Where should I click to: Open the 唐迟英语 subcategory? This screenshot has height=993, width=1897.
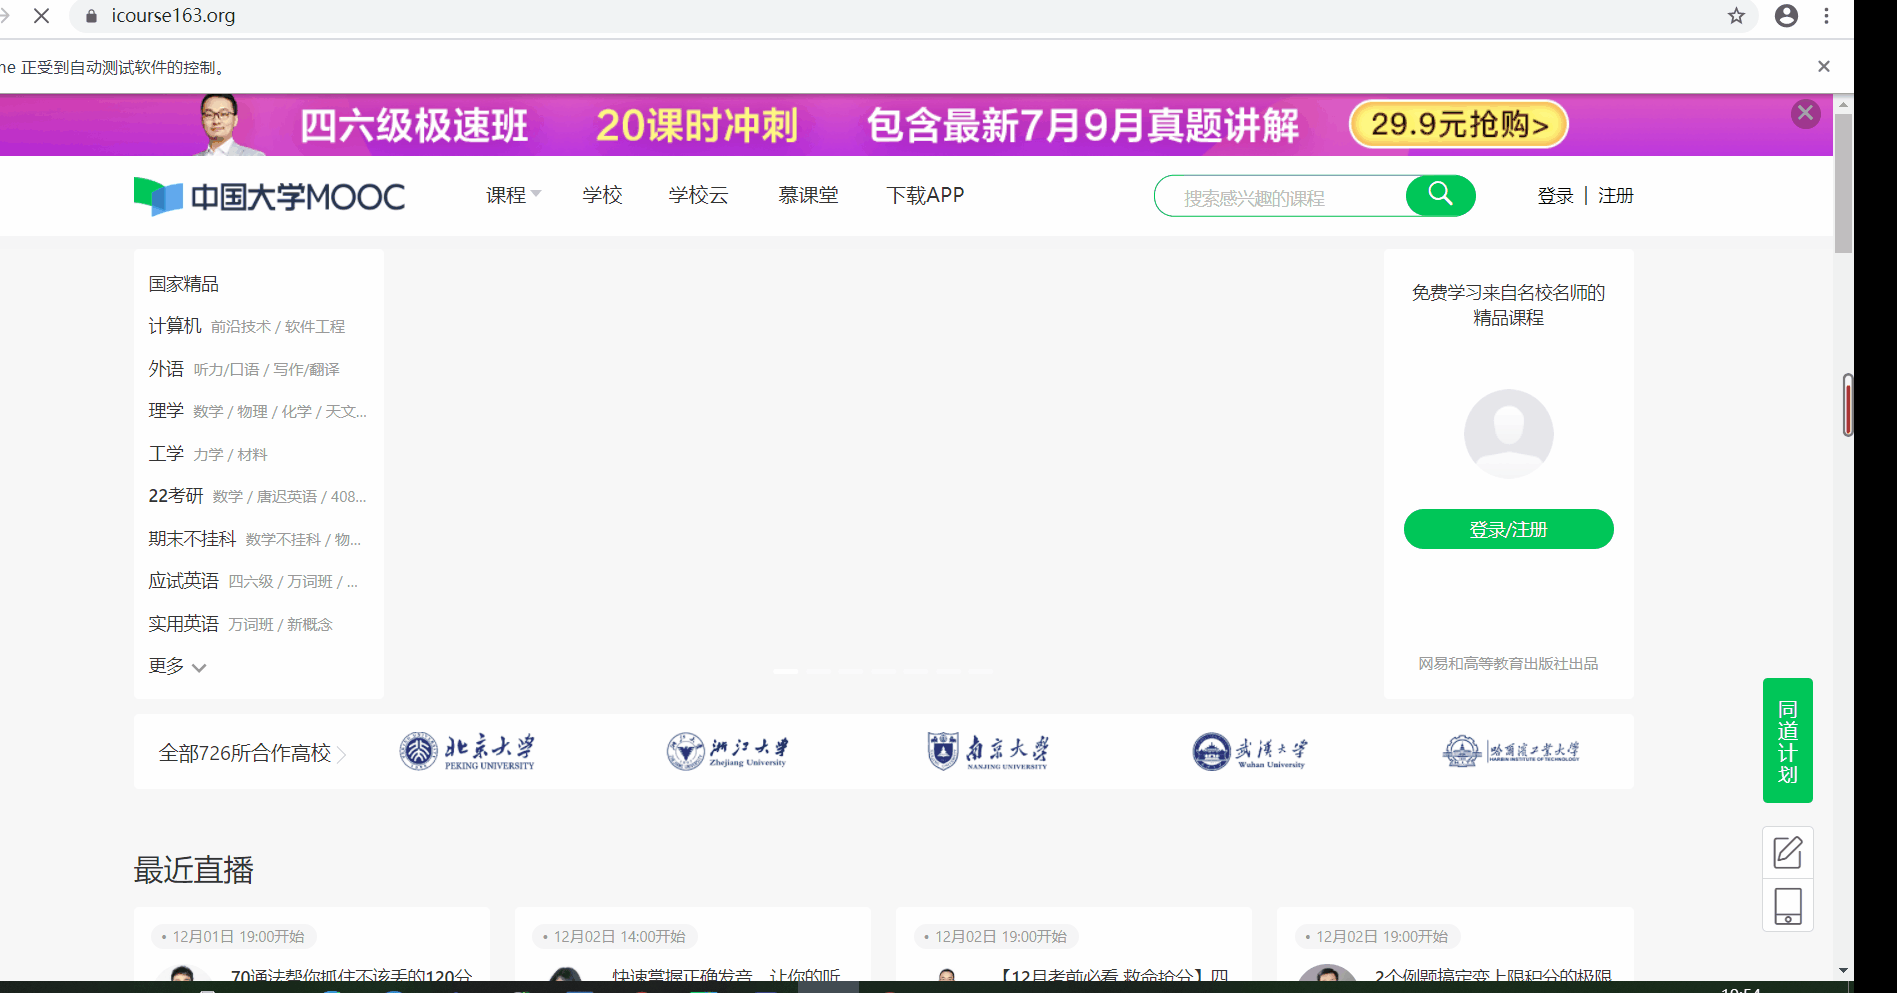pos(287,497)
